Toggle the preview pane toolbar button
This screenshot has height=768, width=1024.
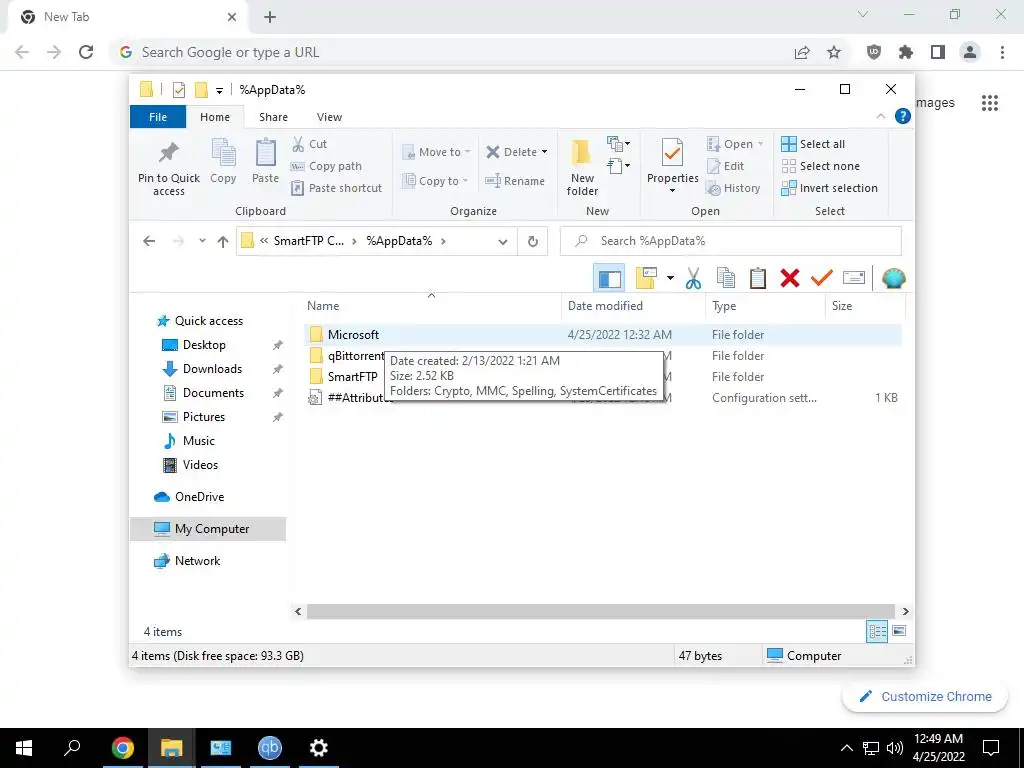[609, 278]
